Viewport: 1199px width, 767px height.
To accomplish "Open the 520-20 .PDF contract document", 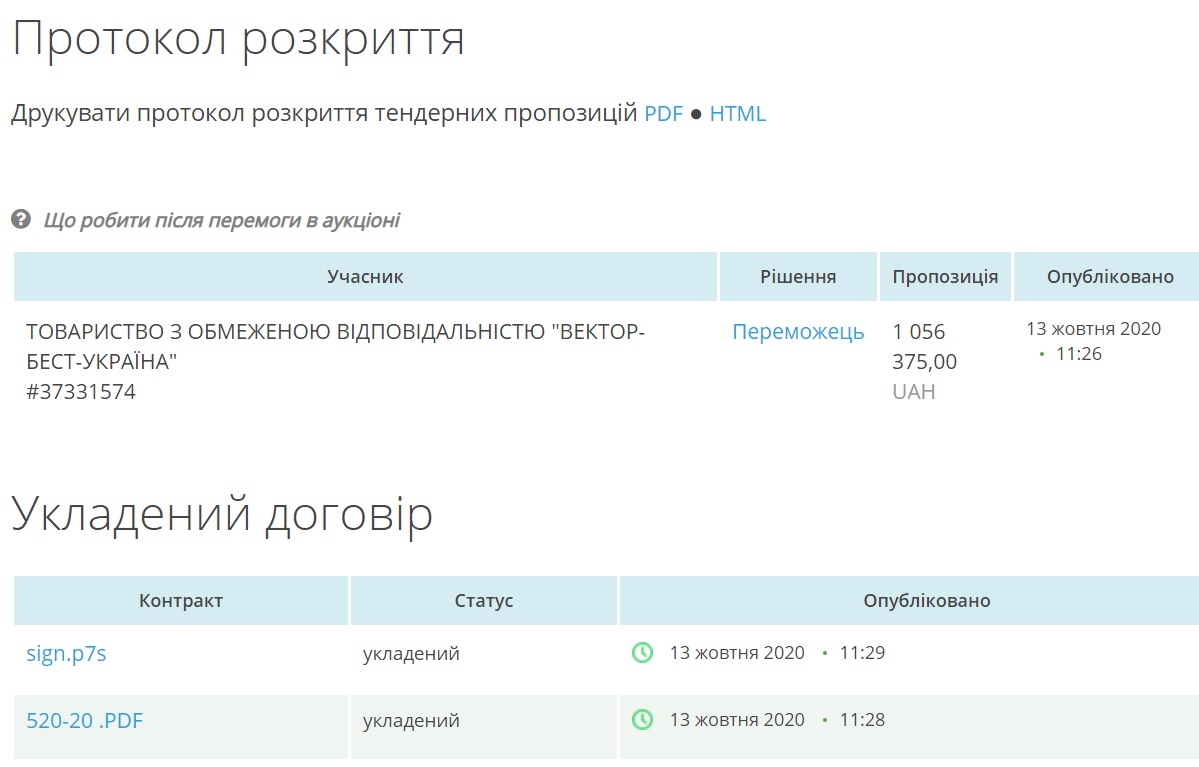I will (x=84, y=720).
